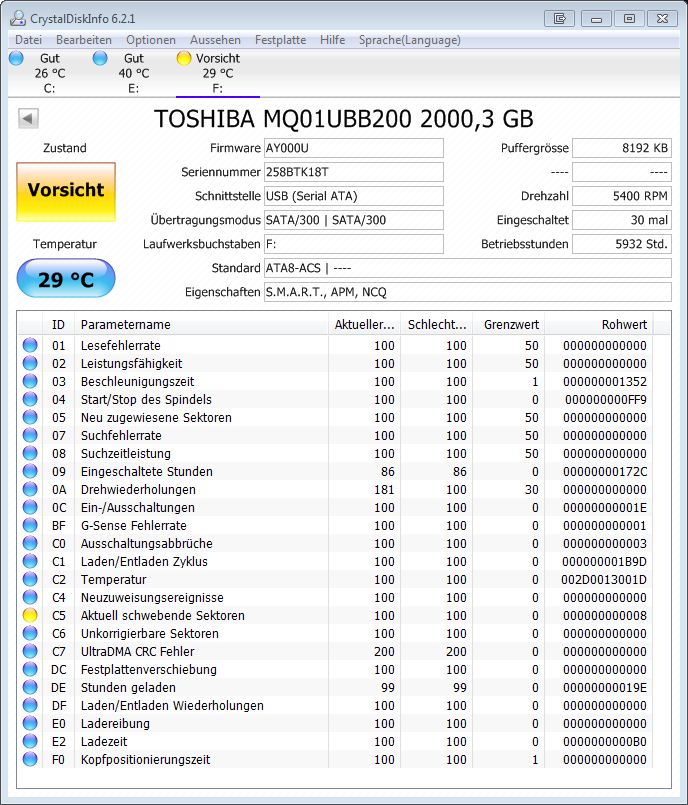688x805 pixels.
Task: Click the status icon for Beschleunigungszeit
Action: [30, 381]
